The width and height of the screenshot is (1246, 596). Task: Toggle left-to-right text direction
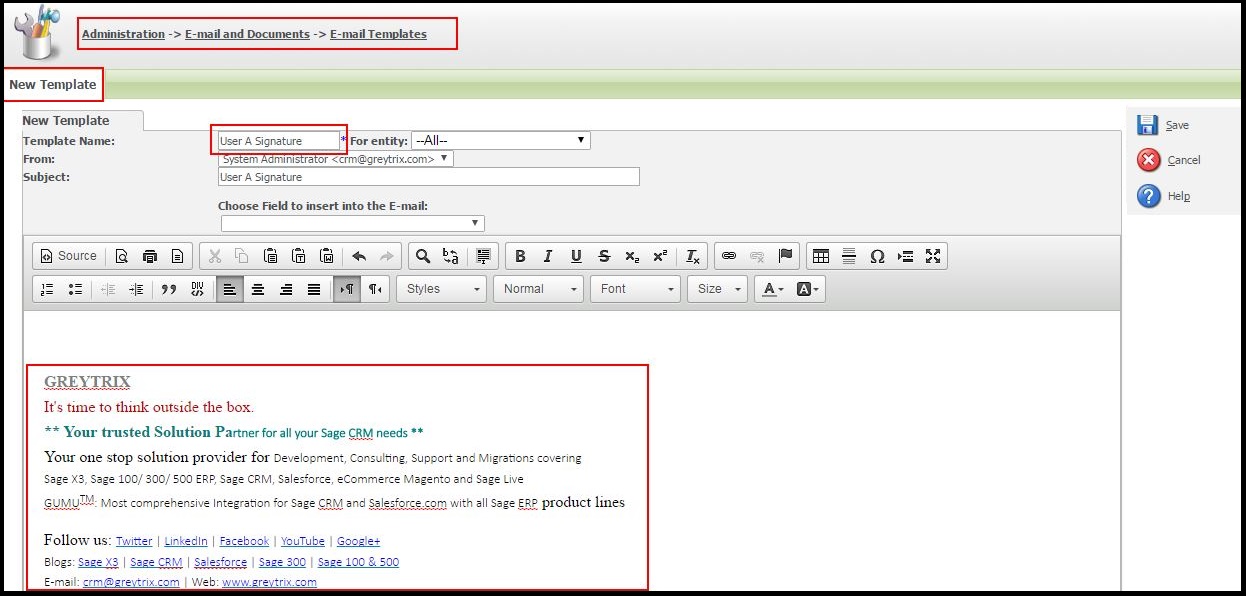click(347, 289)
